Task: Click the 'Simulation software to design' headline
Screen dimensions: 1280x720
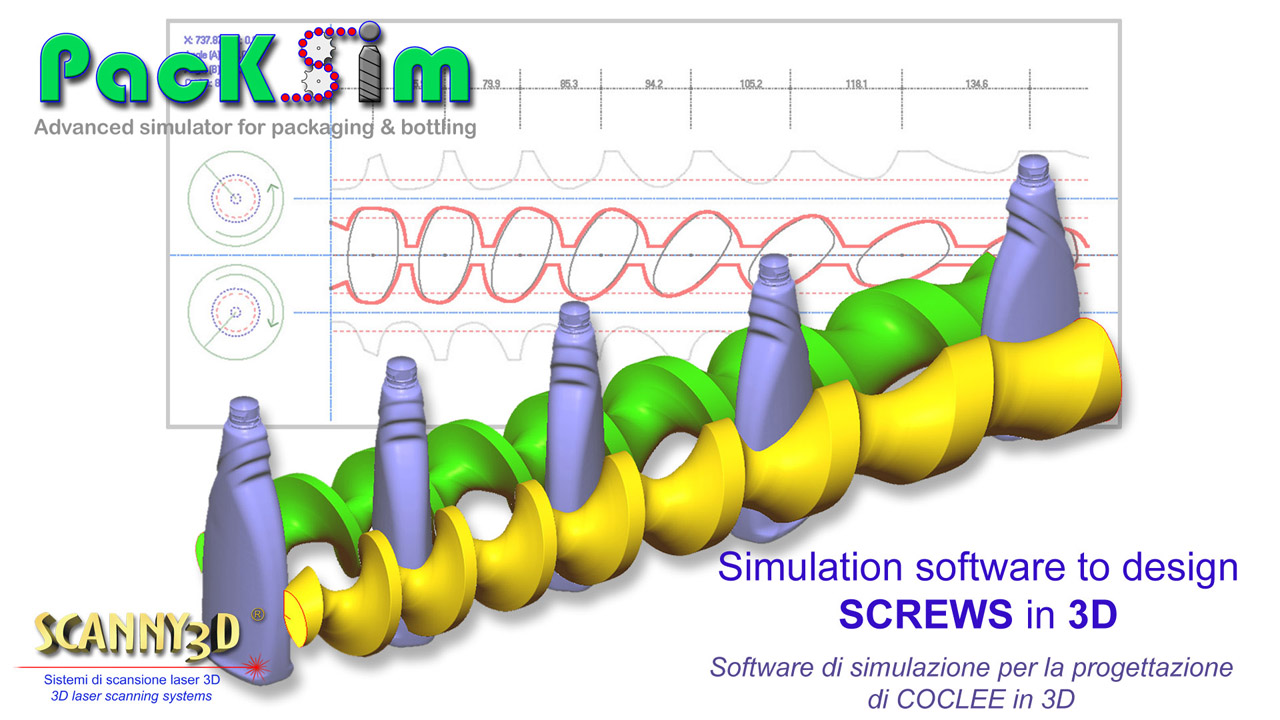Action: coord(977,567)
